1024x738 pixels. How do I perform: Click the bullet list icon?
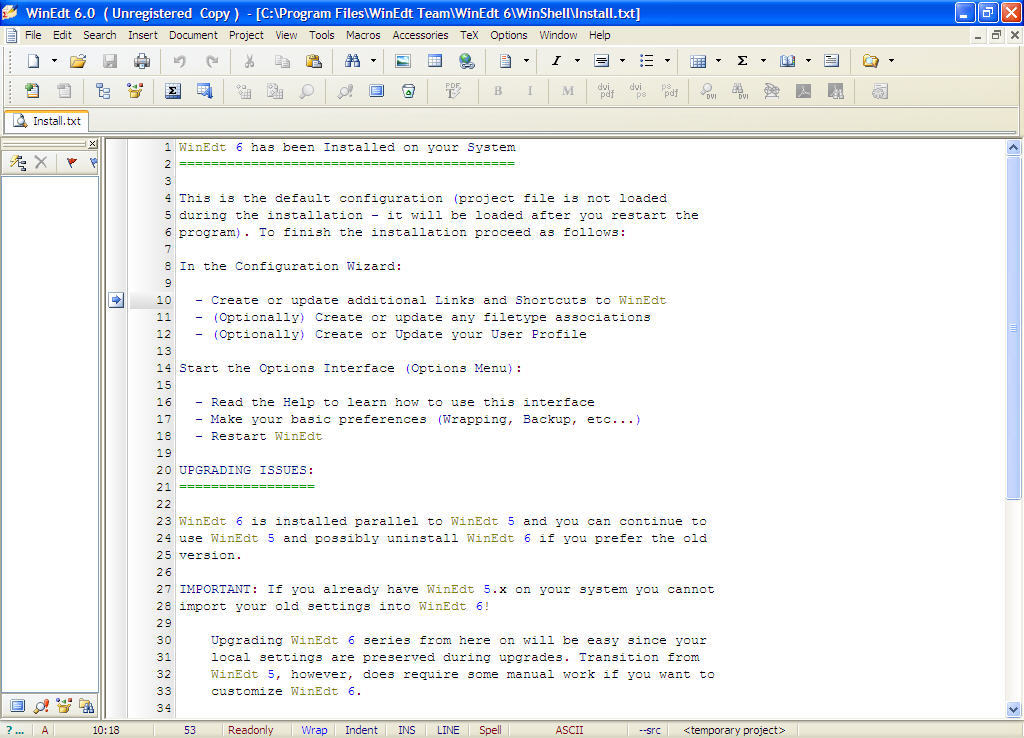coord(647,61)
